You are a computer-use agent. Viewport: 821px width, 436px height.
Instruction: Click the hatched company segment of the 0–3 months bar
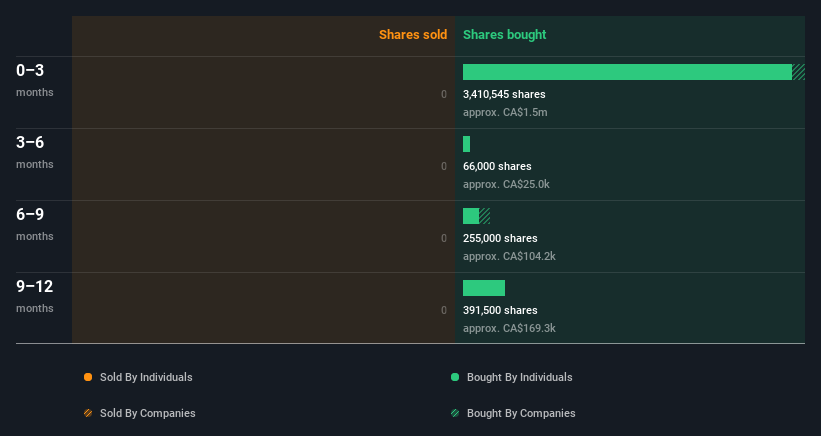(798, 72)
